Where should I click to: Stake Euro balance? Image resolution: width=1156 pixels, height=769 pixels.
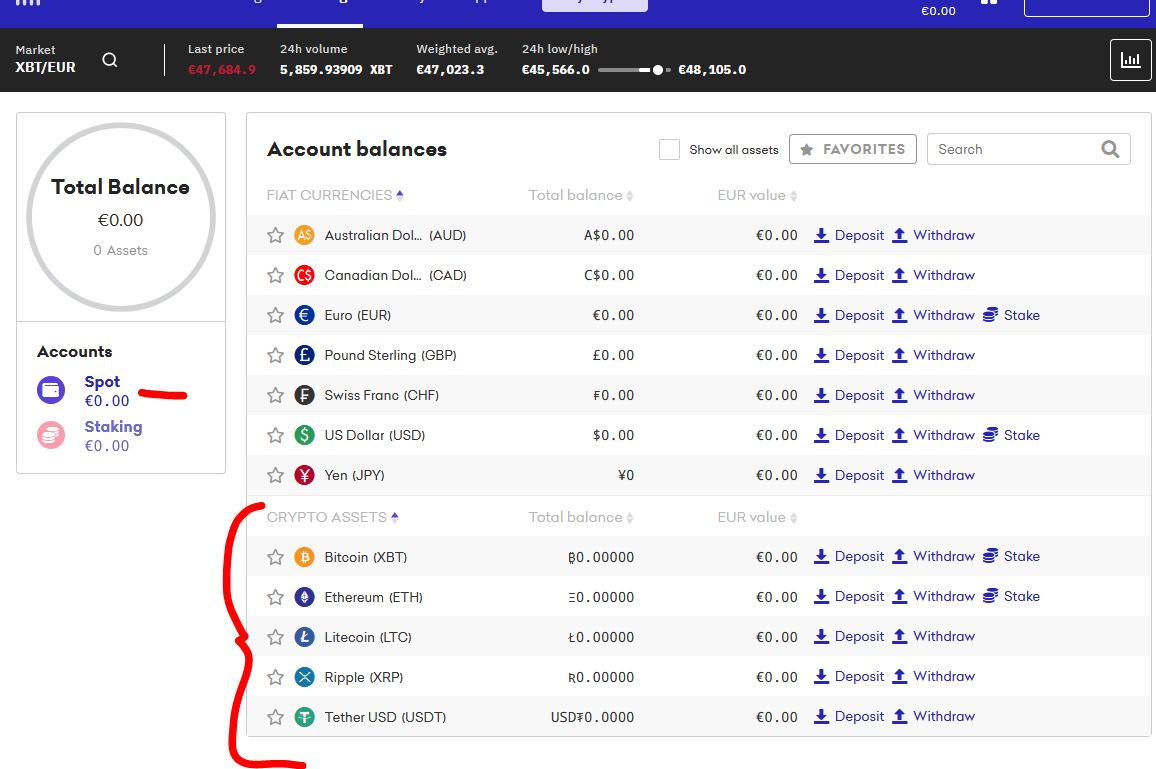1012,315
